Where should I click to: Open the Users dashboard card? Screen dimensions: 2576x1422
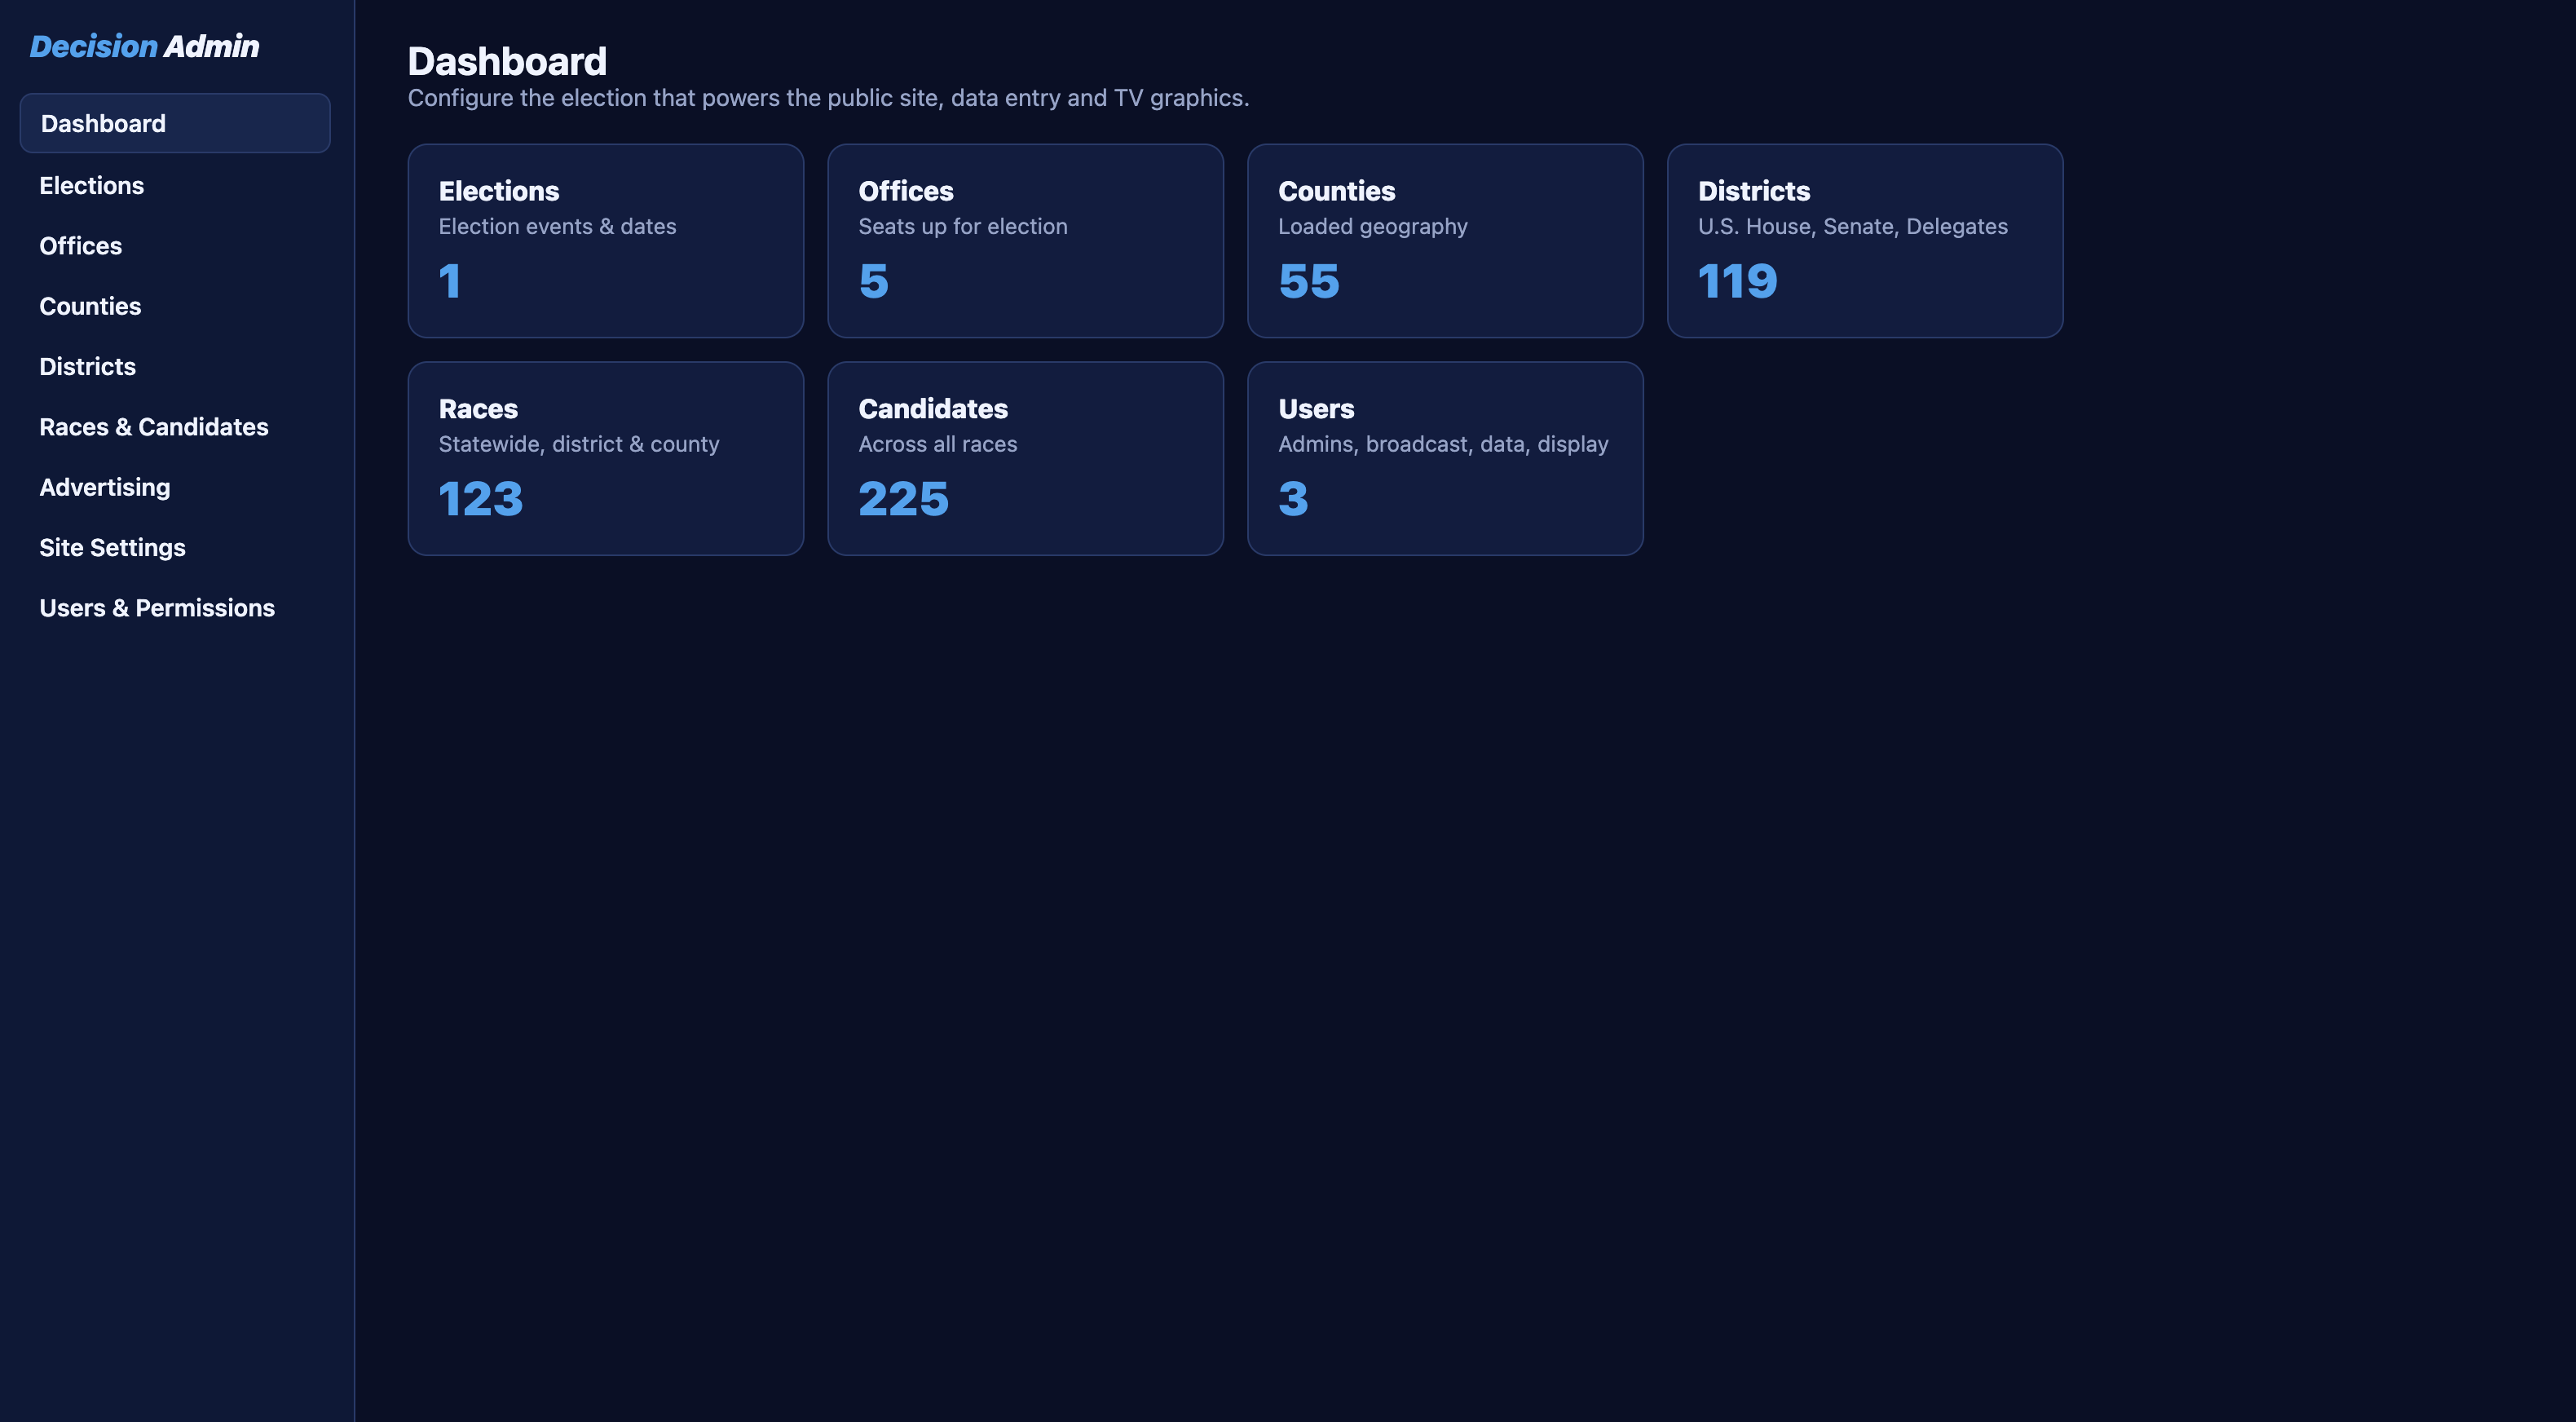1445,459
